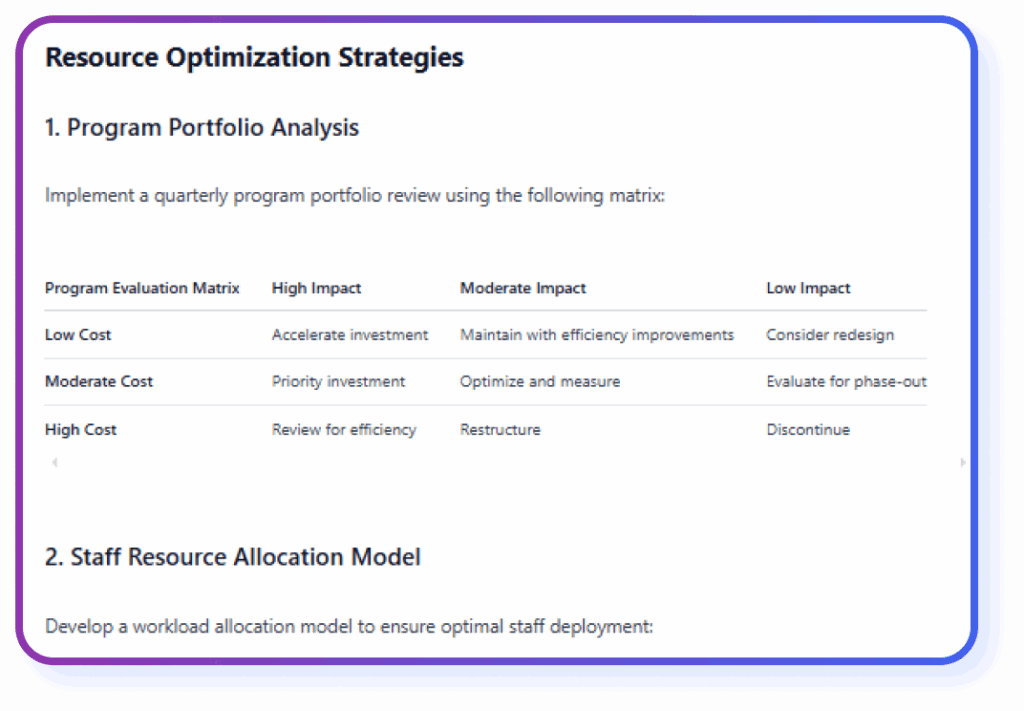
Task: Select the Moderate Cost row label
Action: point(99,381)
